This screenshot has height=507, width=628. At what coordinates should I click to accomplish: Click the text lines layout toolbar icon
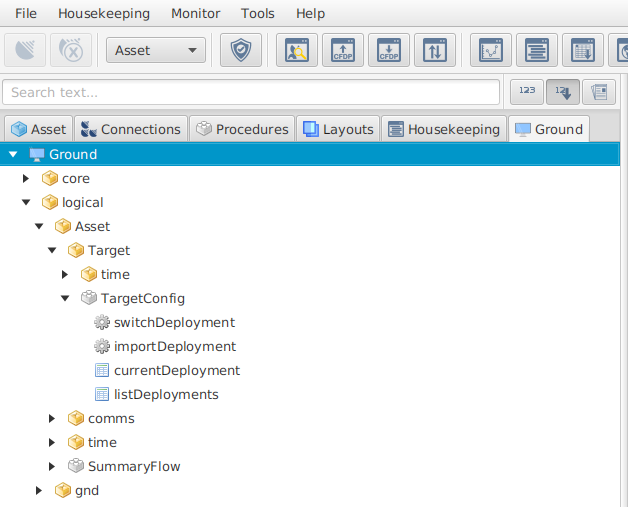point(537,50)
